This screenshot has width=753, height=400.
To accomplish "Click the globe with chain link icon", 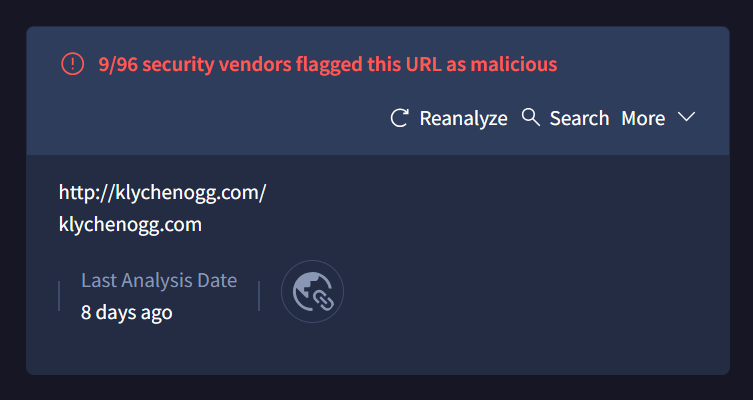I will click(x=312, y=291).
